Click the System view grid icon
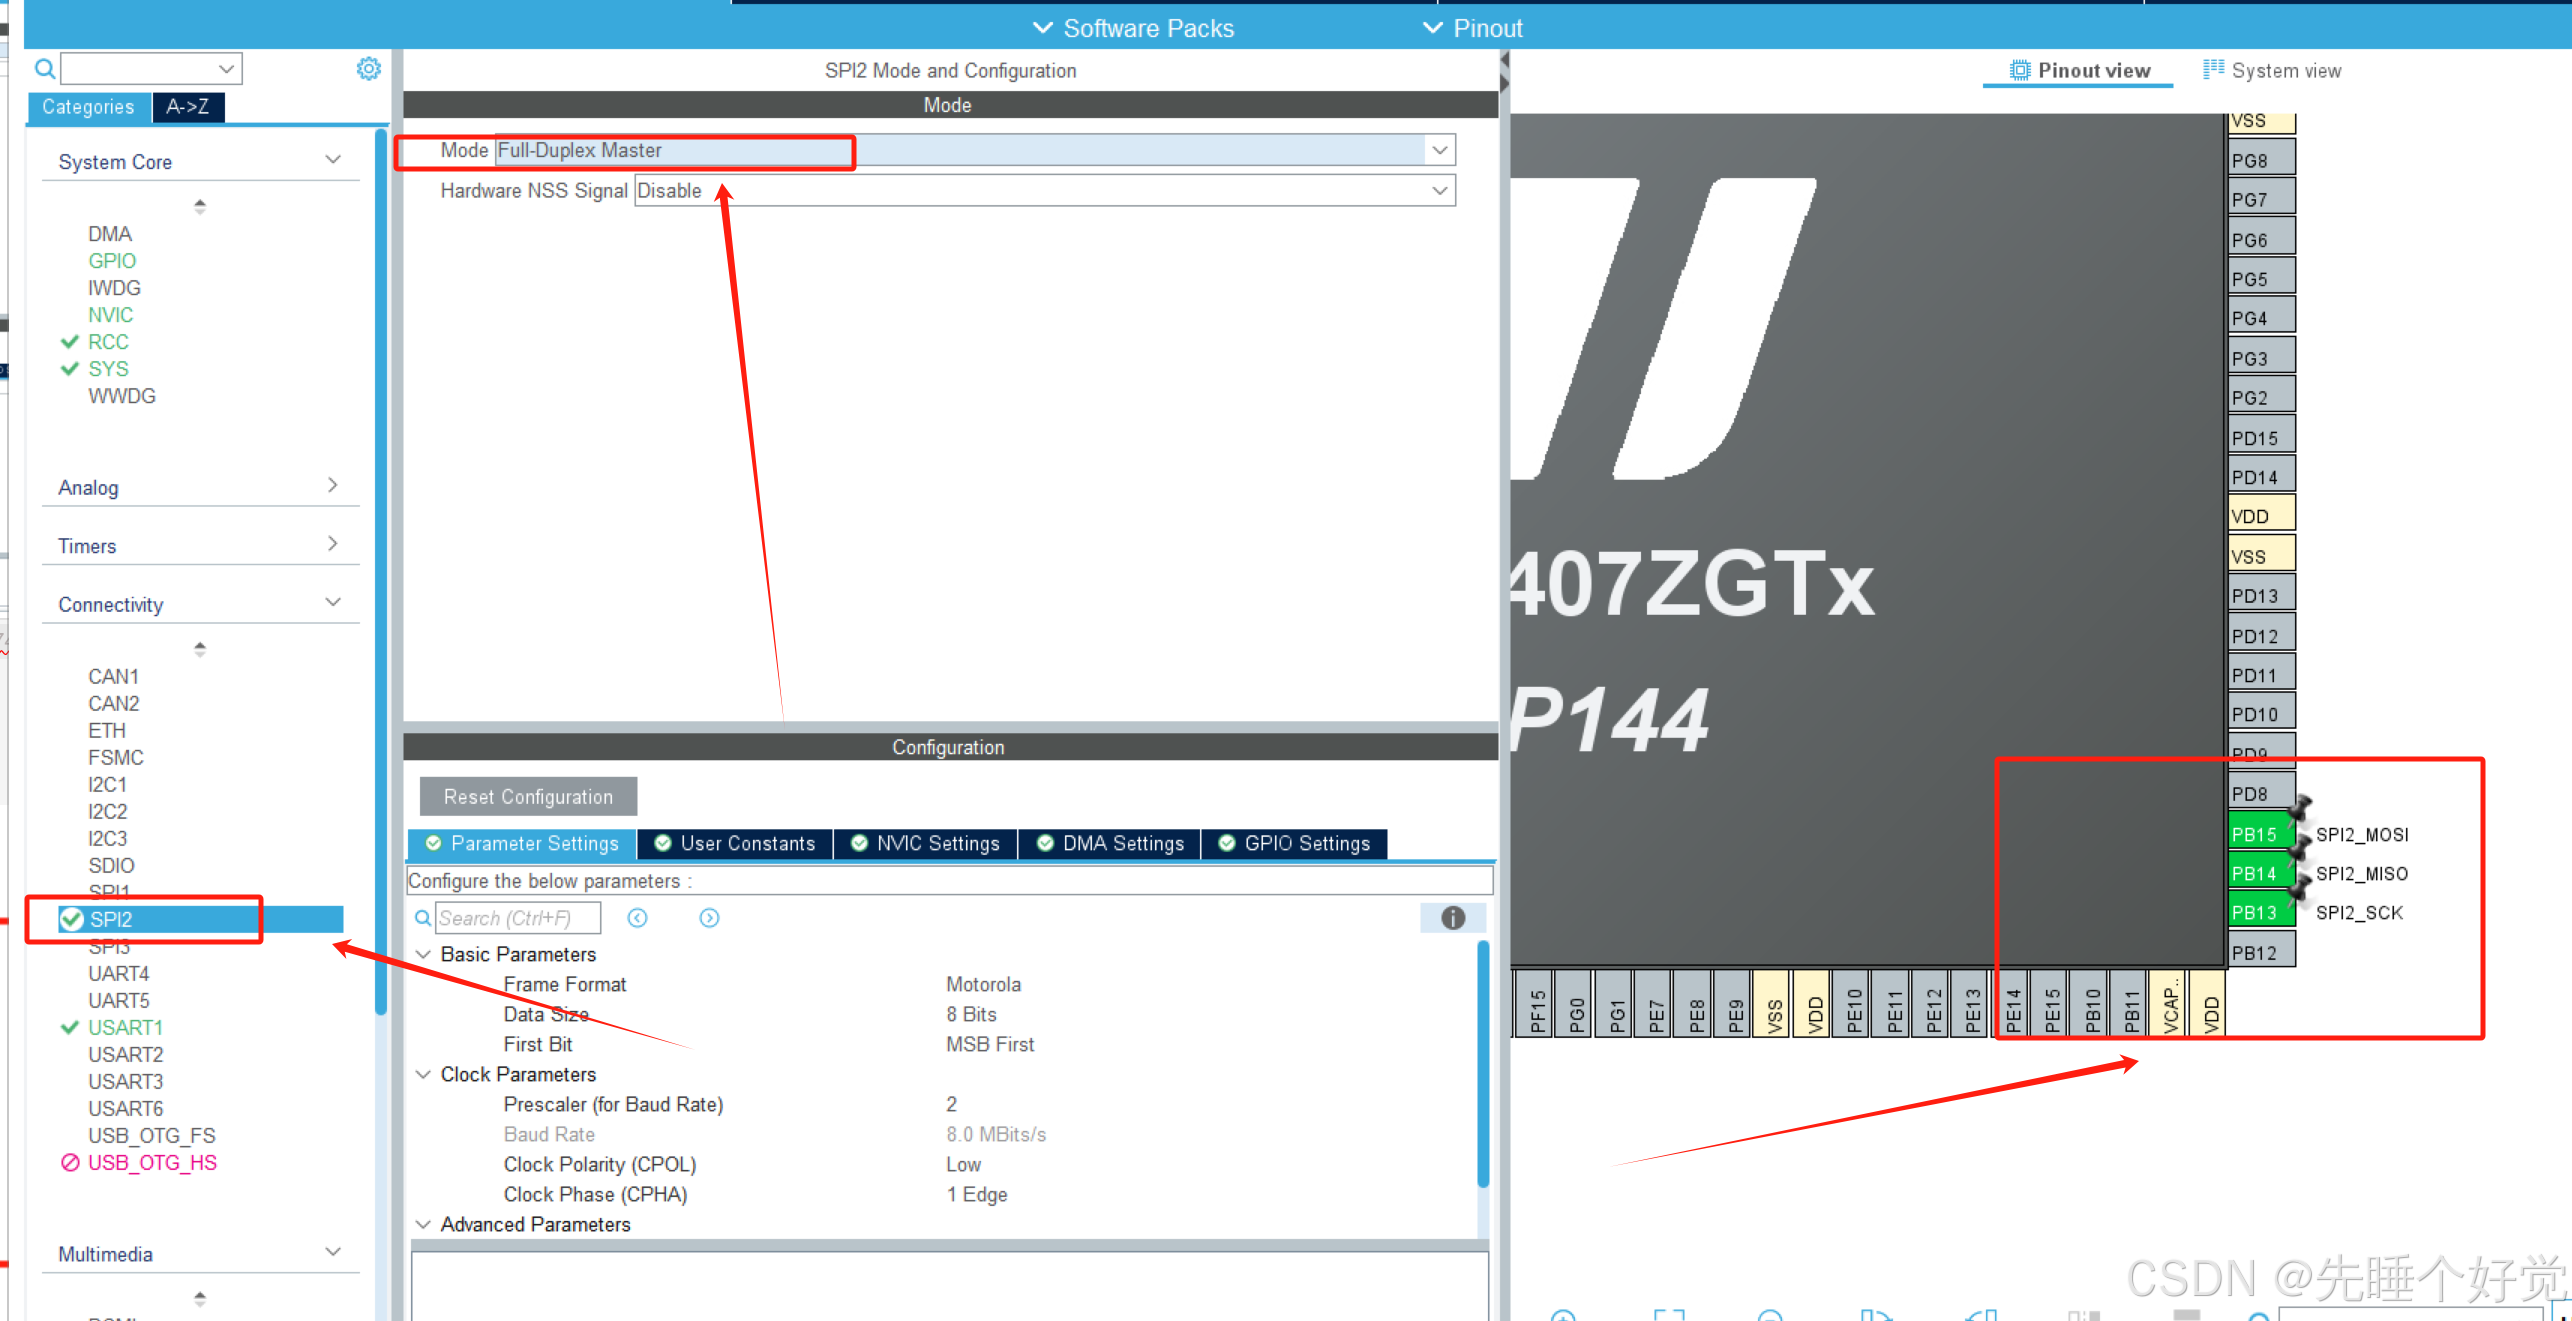2572x1321 pixels. 2213,70
